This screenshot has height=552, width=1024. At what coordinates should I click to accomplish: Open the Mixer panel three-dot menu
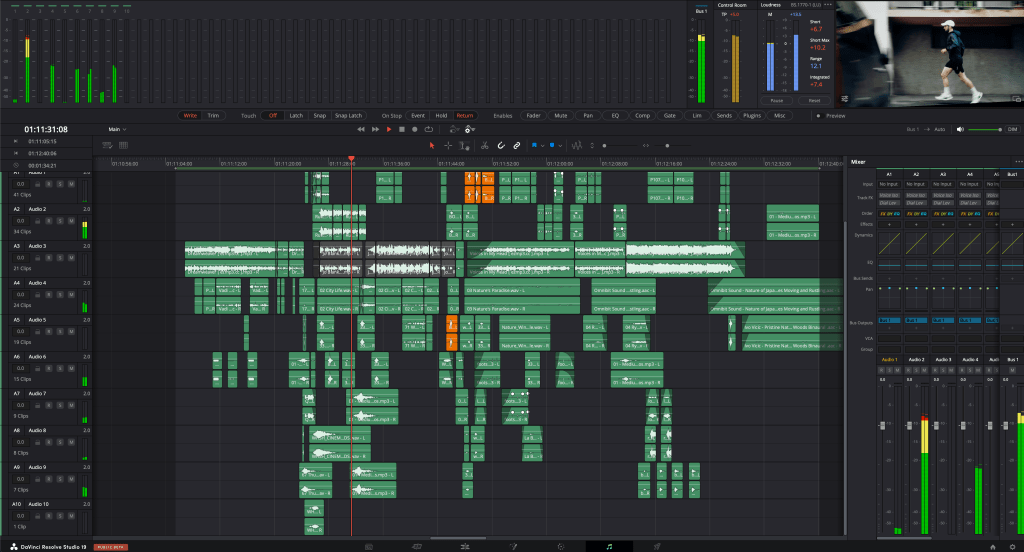click(x=1017, y=161)
